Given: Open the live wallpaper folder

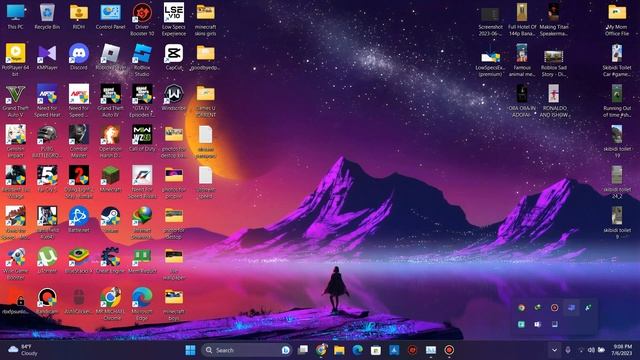Looking at the screenshot, I should tap(174, 263).
